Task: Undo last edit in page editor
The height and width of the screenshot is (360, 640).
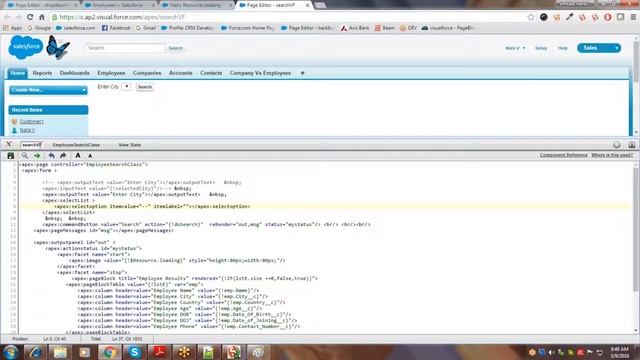Action: [x=51, y=156]
